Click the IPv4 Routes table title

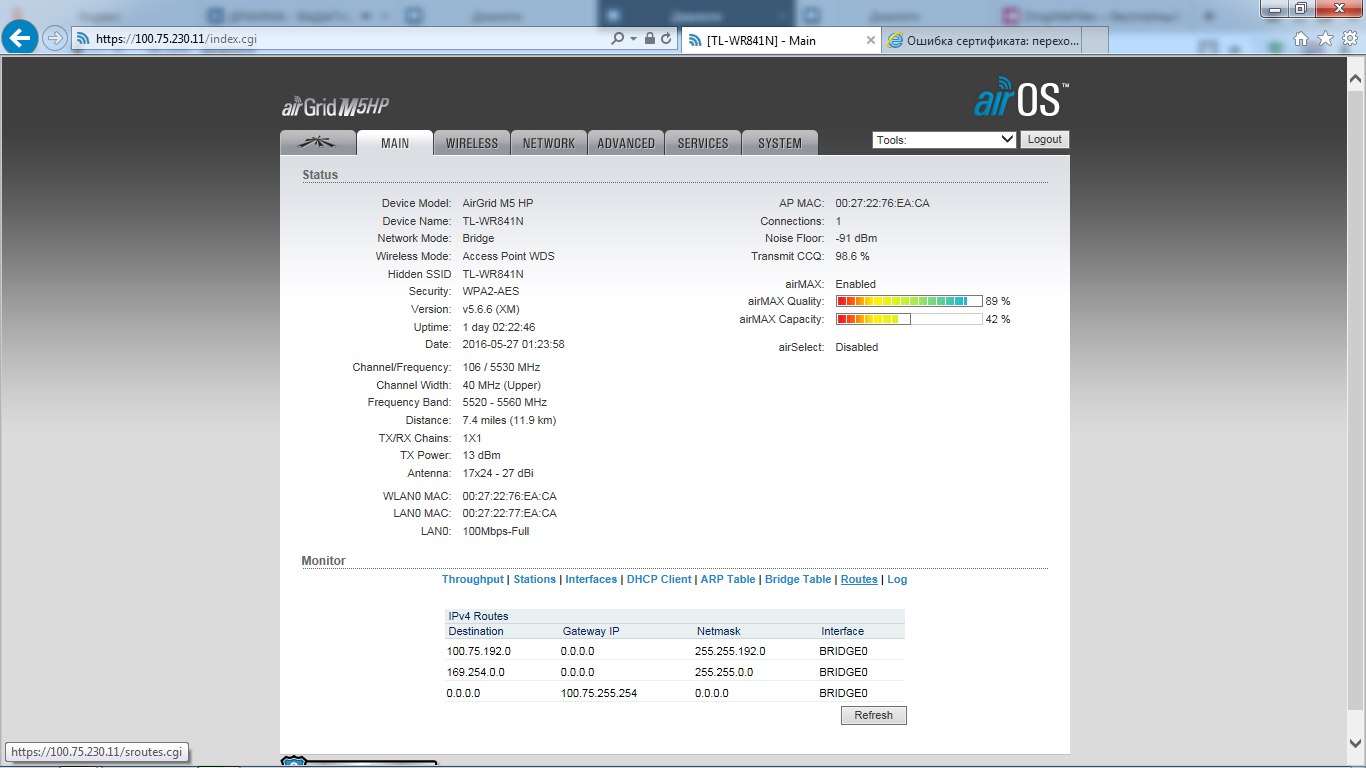pyautogui.click(x=478, y=616)
